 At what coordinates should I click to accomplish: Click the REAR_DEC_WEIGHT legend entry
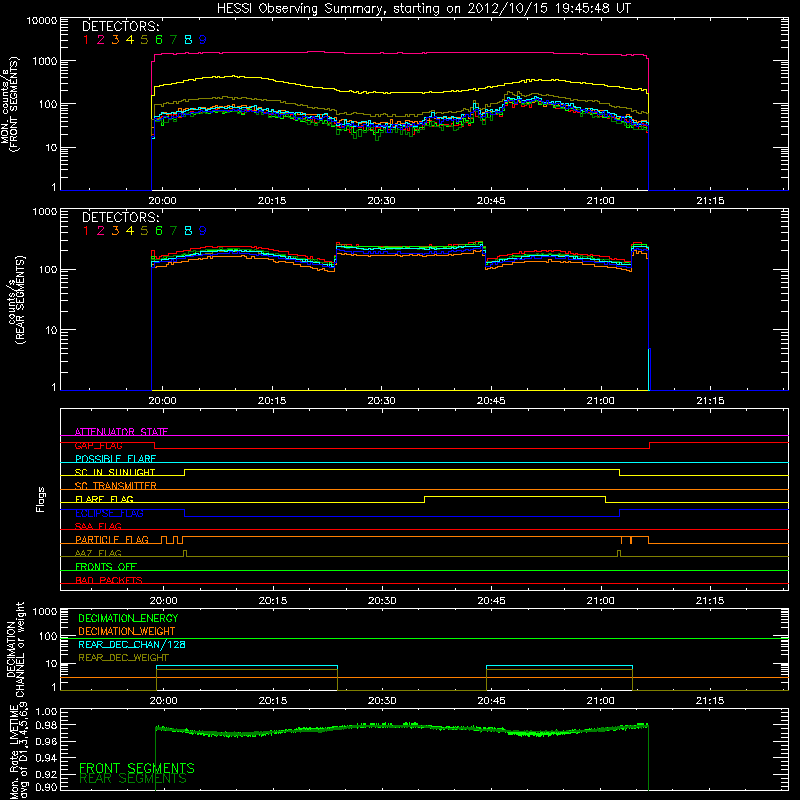pos(123,658)
